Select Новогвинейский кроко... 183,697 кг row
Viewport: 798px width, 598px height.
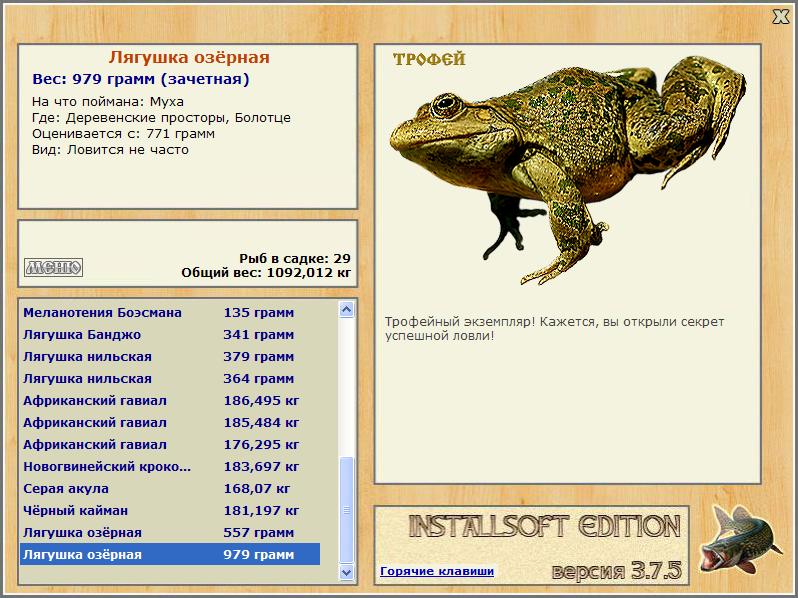click(170, 466)
